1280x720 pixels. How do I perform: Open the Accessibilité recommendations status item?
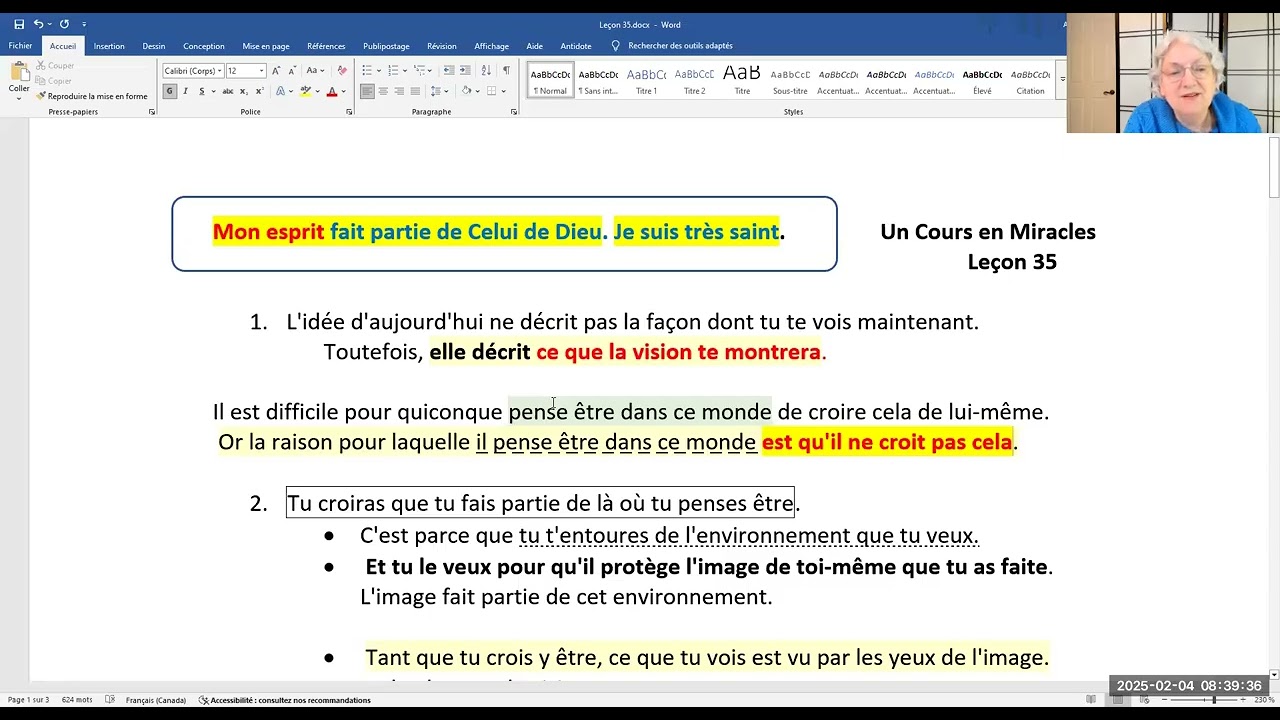click(x=285, y=700)
